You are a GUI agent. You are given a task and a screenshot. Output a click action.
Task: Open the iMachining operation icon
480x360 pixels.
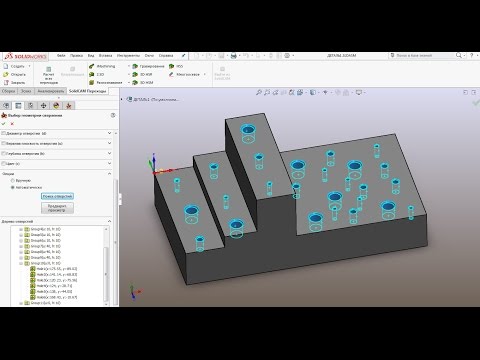point(92,66)
